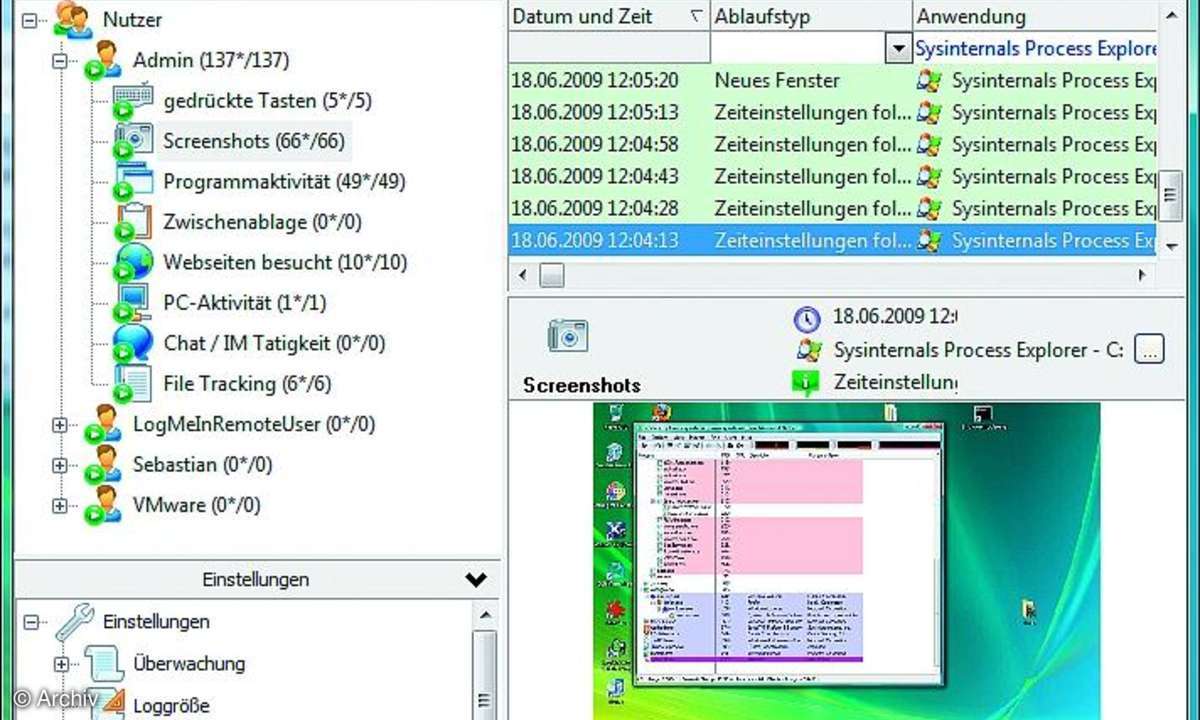This screenshot has height=720, width=1200.
Task: Click the window icon for Programmaktivität
Action: [x=134, y=181]
